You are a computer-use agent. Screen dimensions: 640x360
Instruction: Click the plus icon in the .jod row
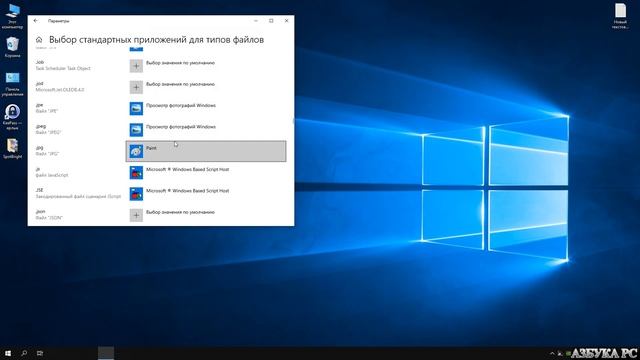136,87
